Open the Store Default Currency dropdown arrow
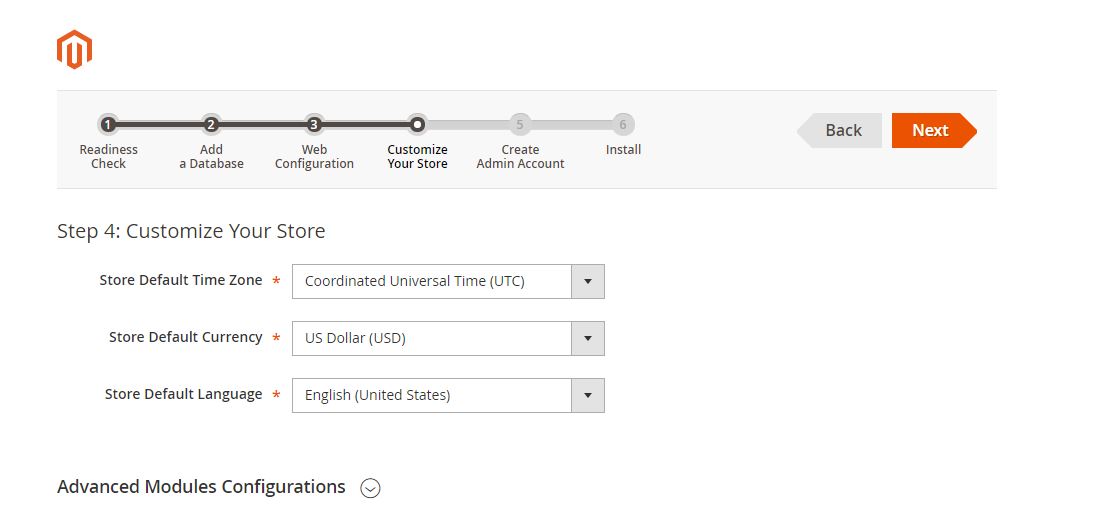 (x=588, y=339)
